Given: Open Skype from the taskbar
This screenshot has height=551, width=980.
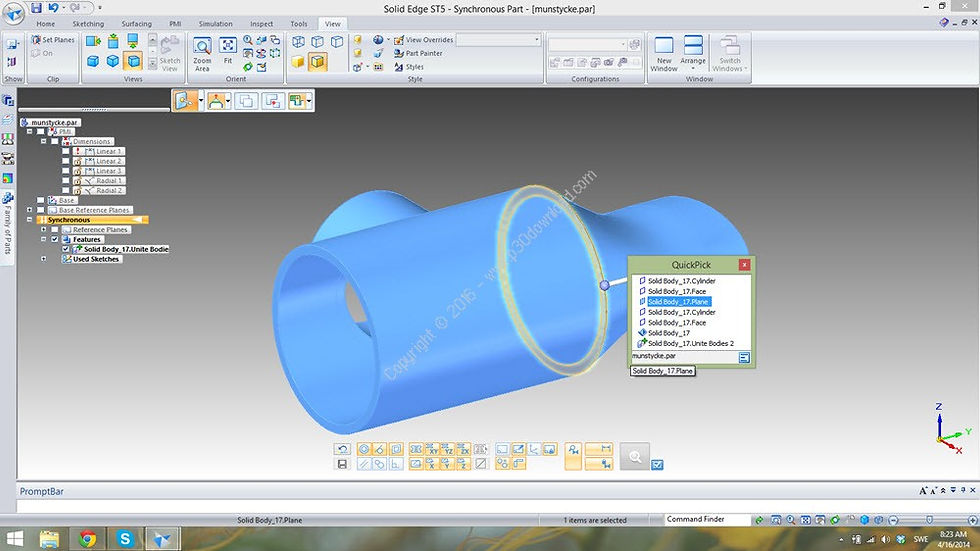Looking at the screenshot, I should click(125, 539).
